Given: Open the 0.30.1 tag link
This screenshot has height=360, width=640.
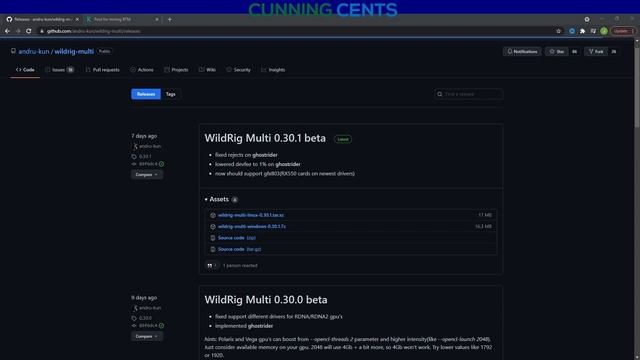Looking at the screenshot, I should coord(145,156).
